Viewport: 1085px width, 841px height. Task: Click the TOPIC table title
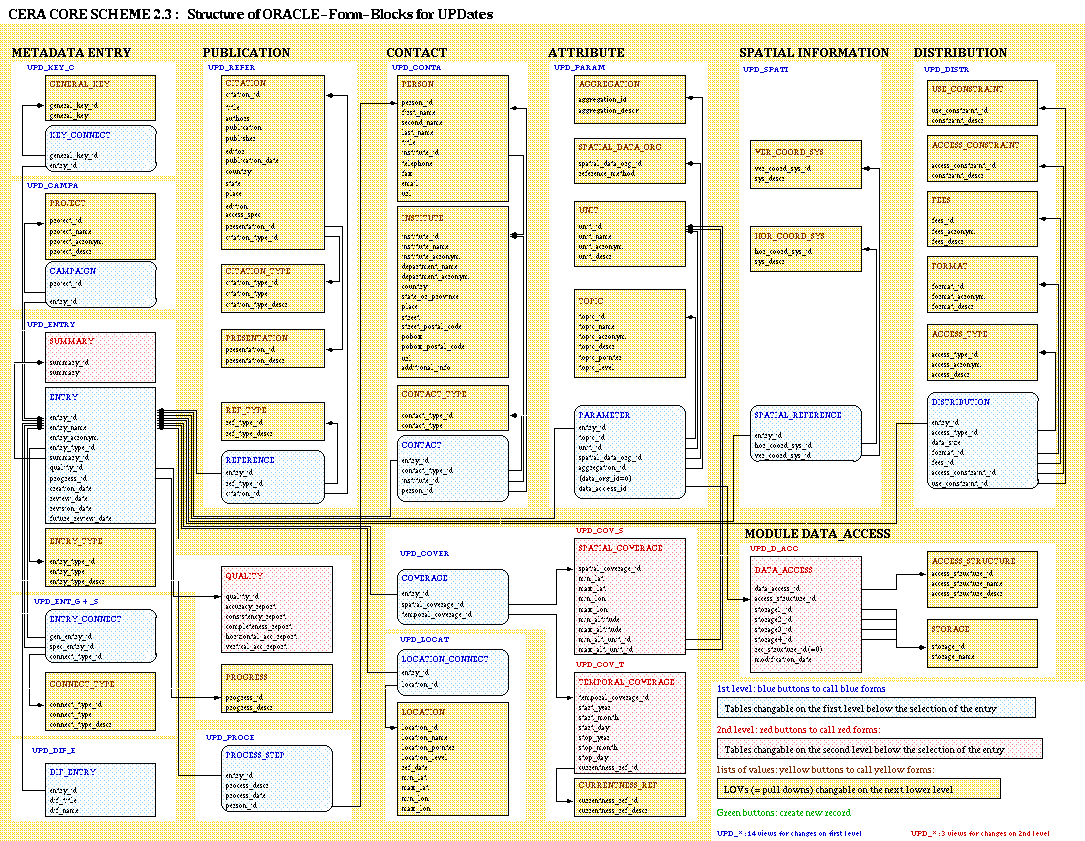click(x=590, y=301)
